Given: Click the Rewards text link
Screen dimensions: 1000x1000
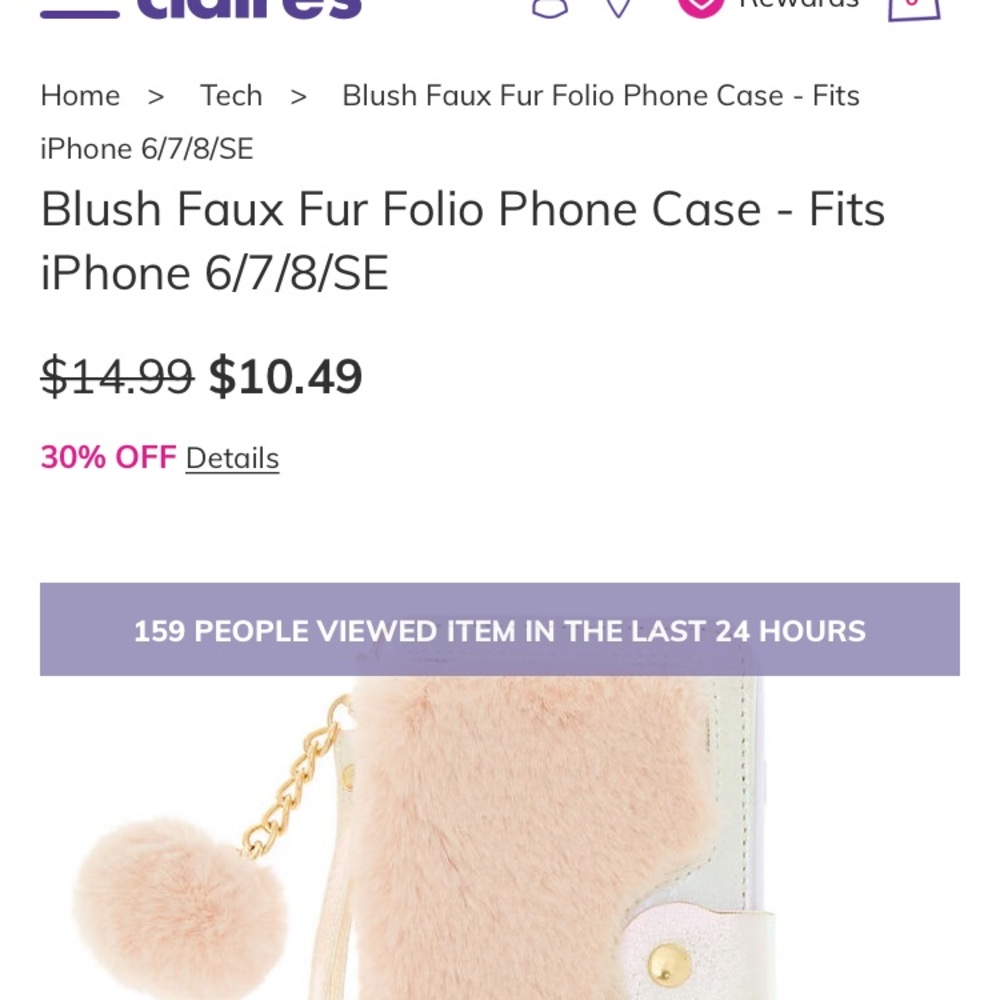Looking at the screenshot, I should pos(798,6).
